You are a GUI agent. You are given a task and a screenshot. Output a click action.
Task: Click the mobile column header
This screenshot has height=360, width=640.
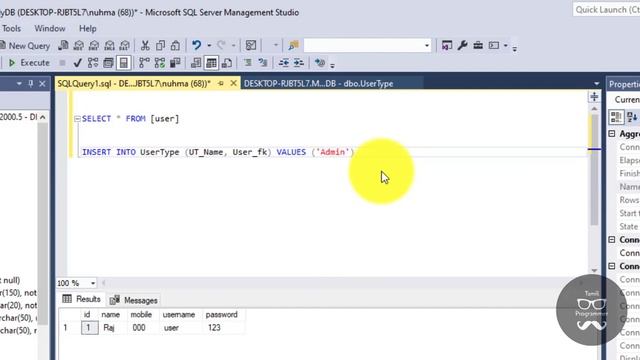141,315
